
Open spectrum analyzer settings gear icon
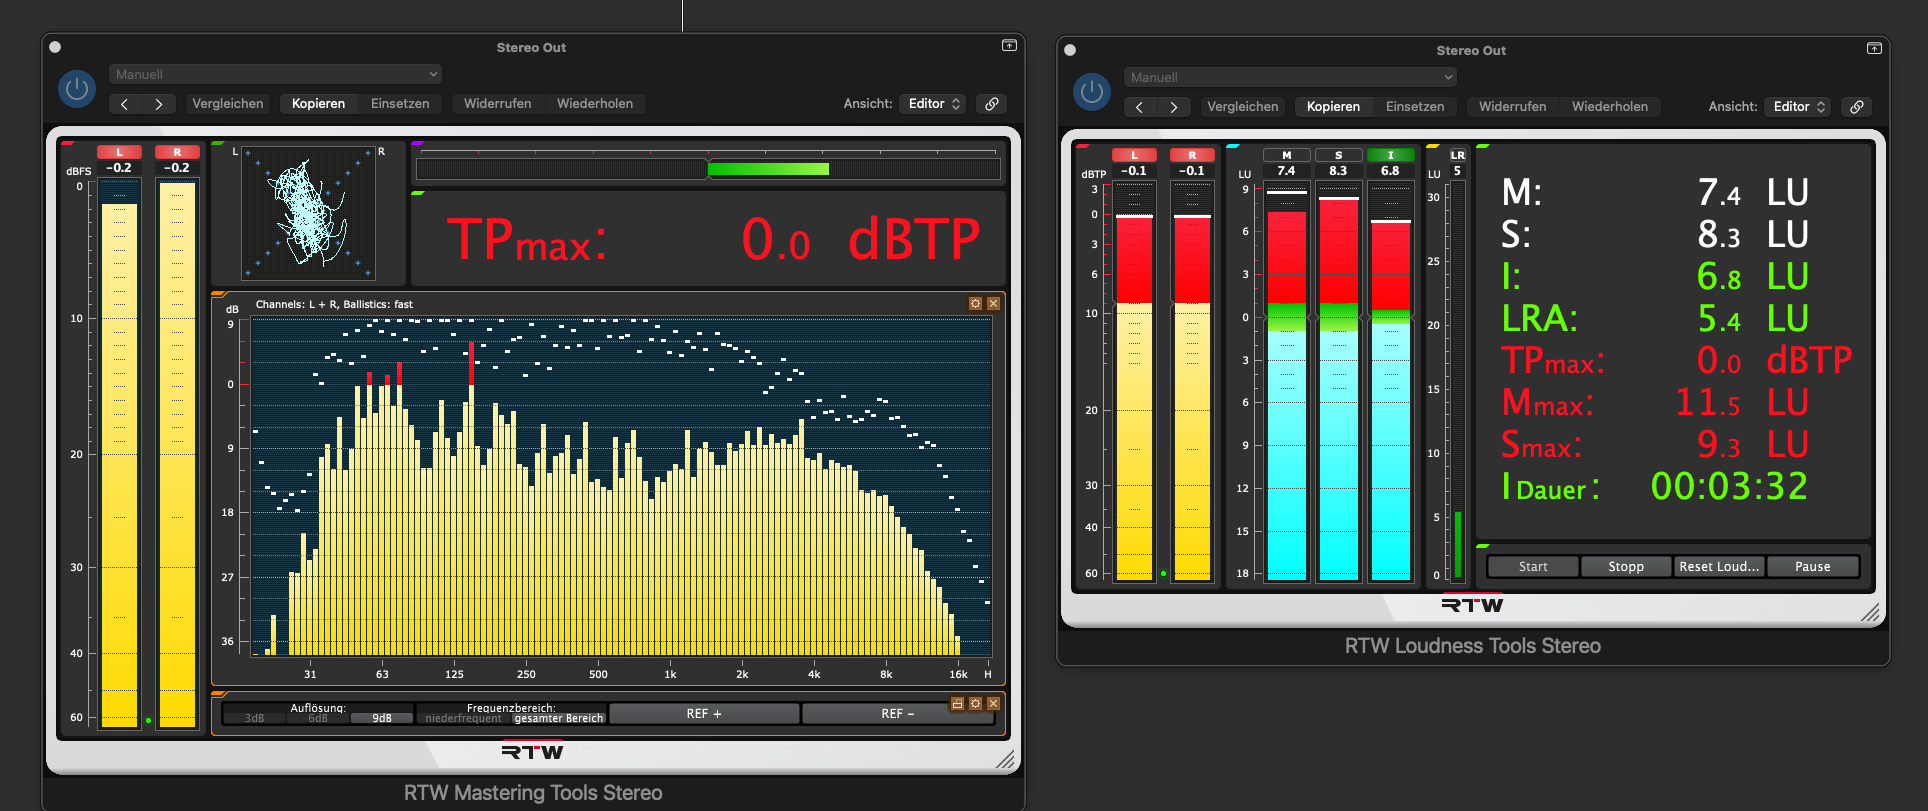pyautogui.click(x=975, y=303)
